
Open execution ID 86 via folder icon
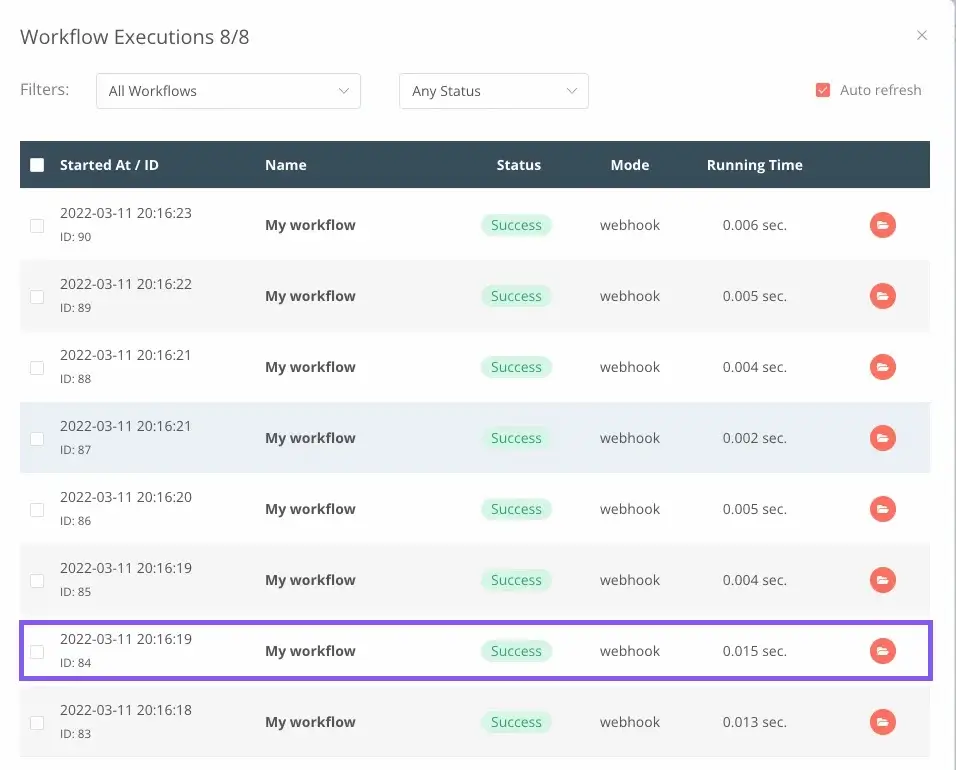pyautogui.click(x=882, y=509)
